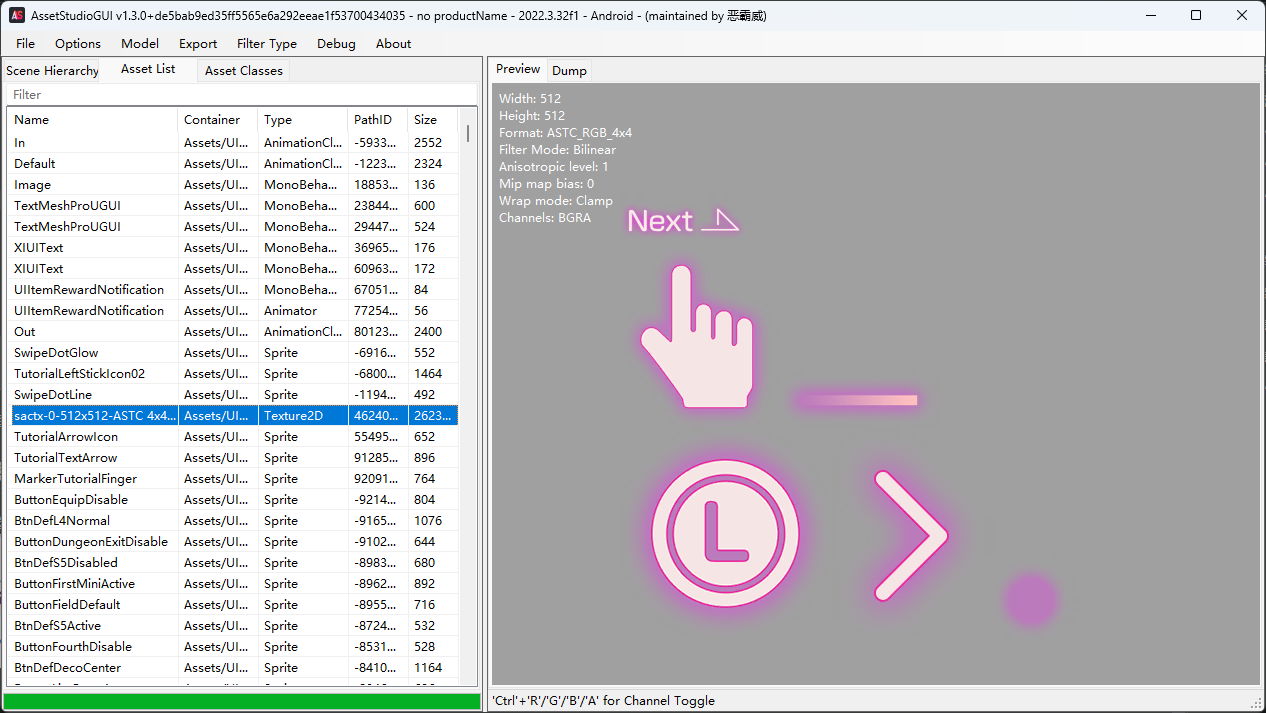Select the SwipeDotGlow sprite row
The image size is (1266, 713).
[235, 353]
